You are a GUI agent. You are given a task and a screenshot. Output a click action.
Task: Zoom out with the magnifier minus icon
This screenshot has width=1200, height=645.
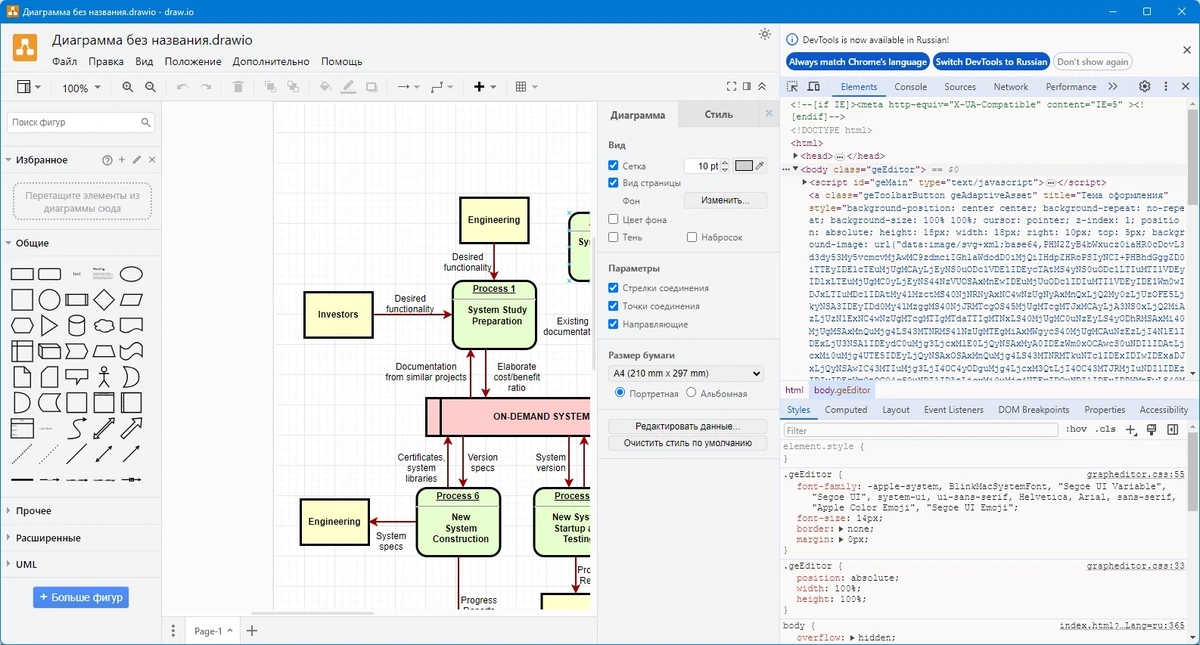(x=150, y=87)
